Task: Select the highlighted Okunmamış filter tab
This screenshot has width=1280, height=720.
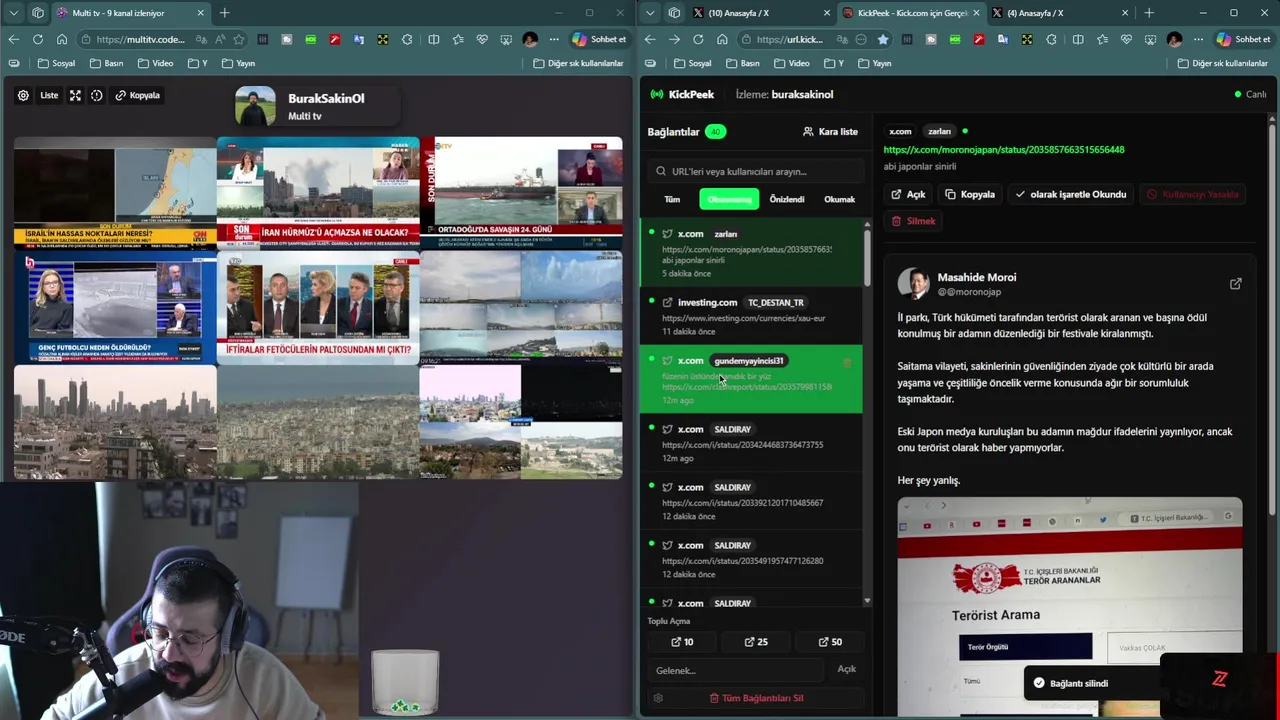Action: point(729,199)
